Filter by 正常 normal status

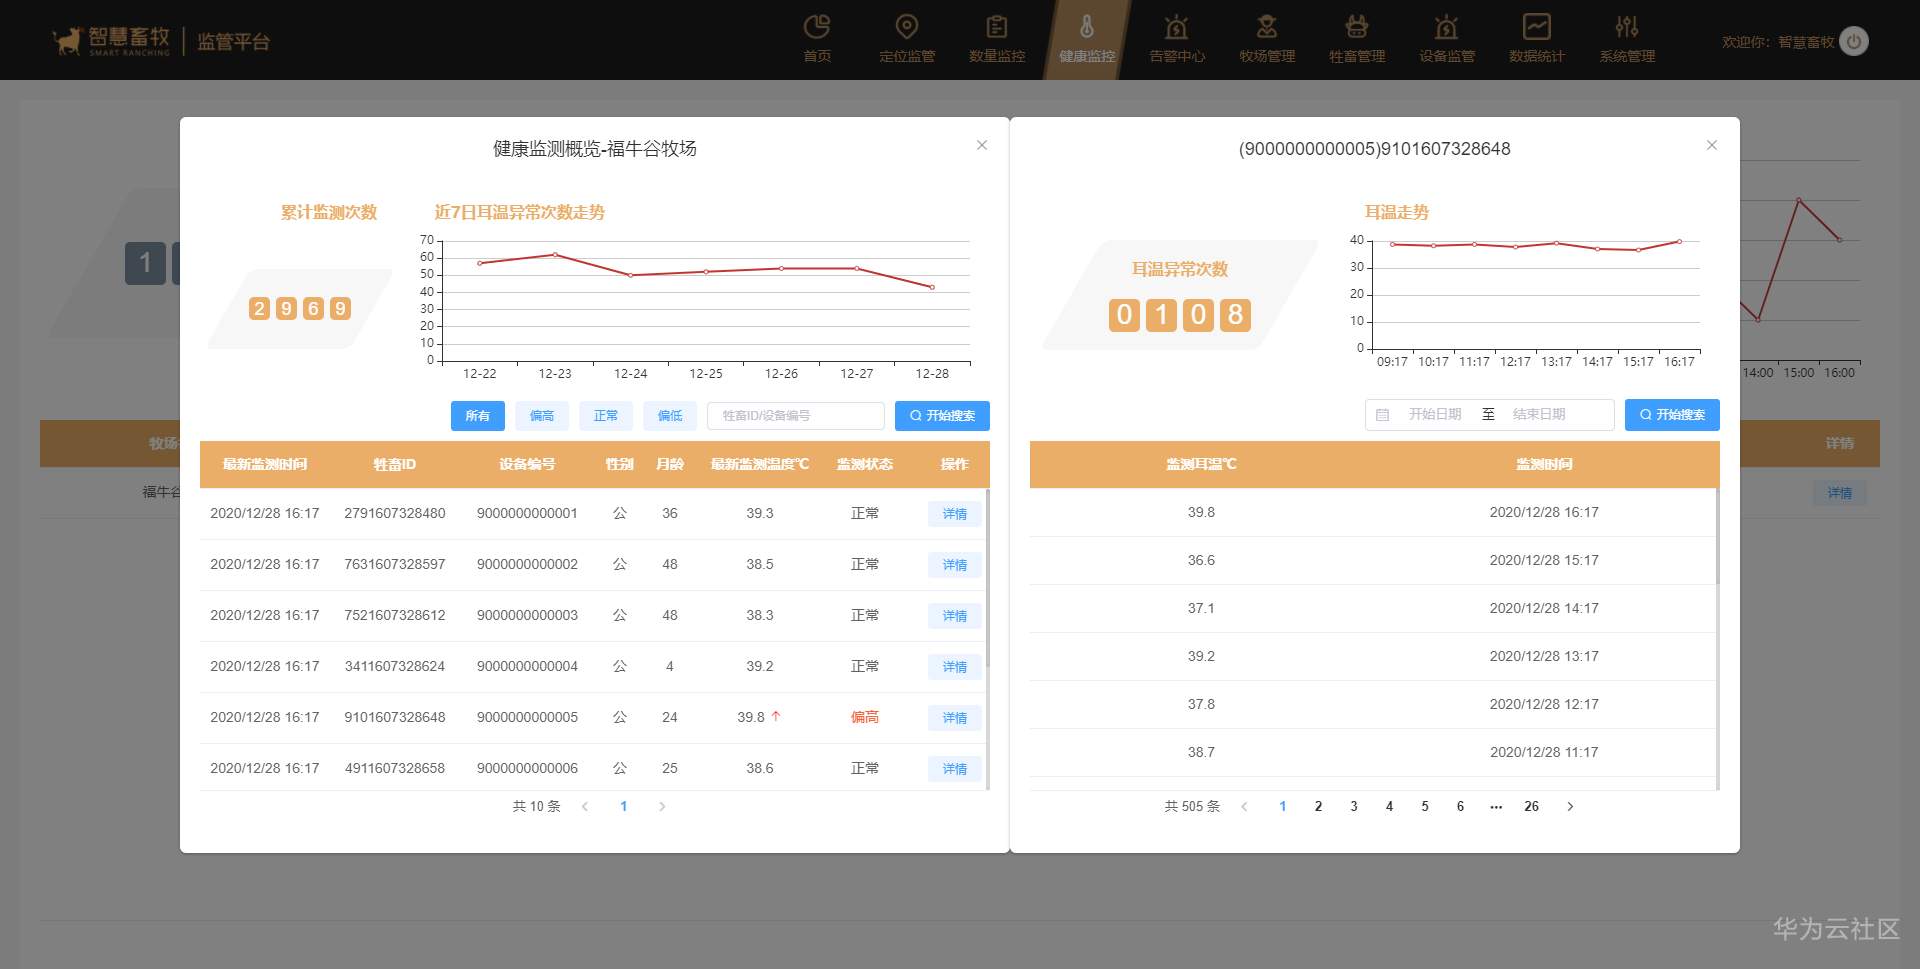click(606, 416)
